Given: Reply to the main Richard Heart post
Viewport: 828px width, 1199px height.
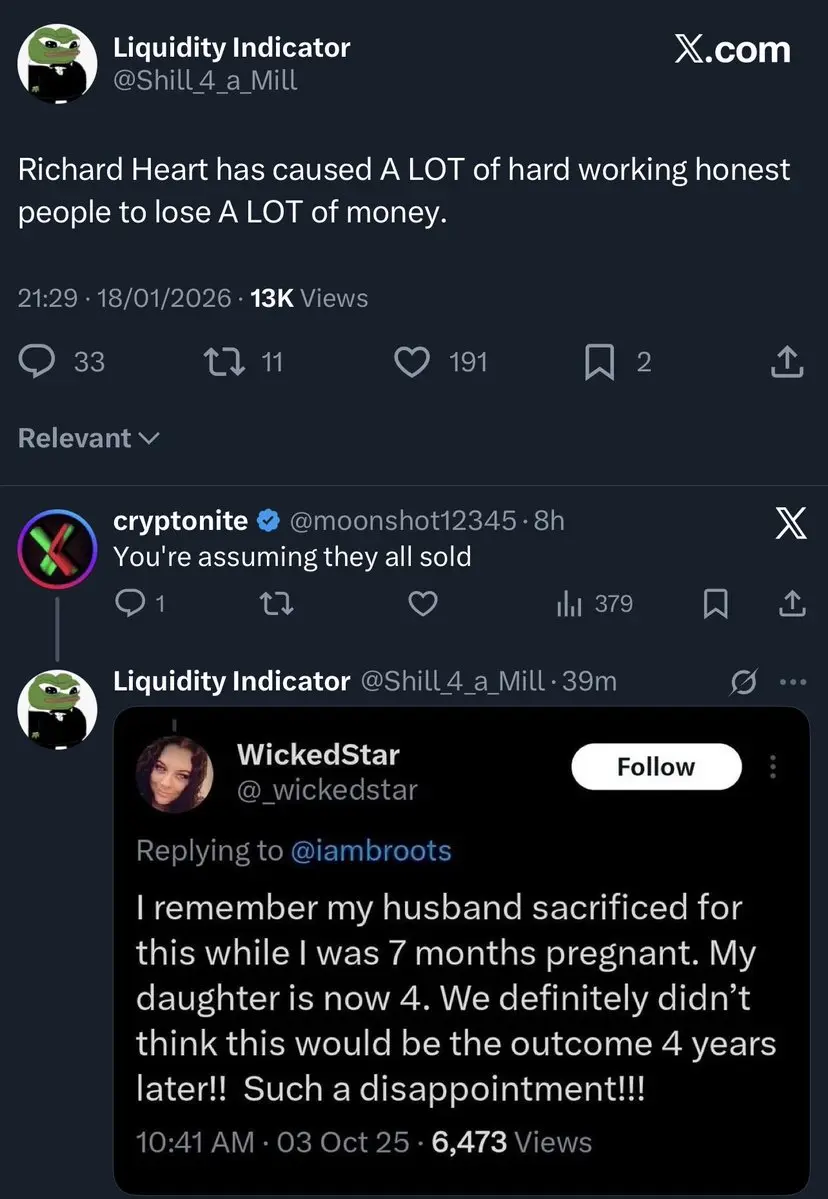Looking at the screenshot, I should click(37, 361).
